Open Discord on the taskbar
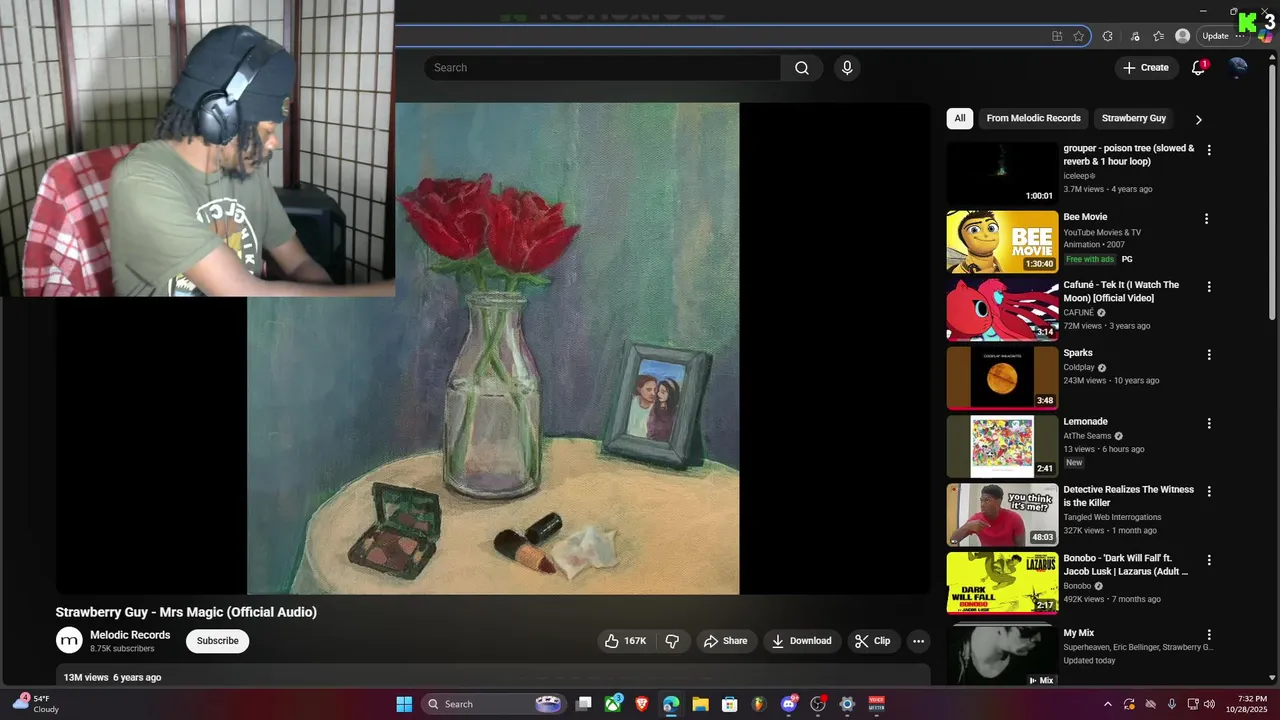Image resolution: width=1280 pixels, height=720 pixels. pos(789,704)
